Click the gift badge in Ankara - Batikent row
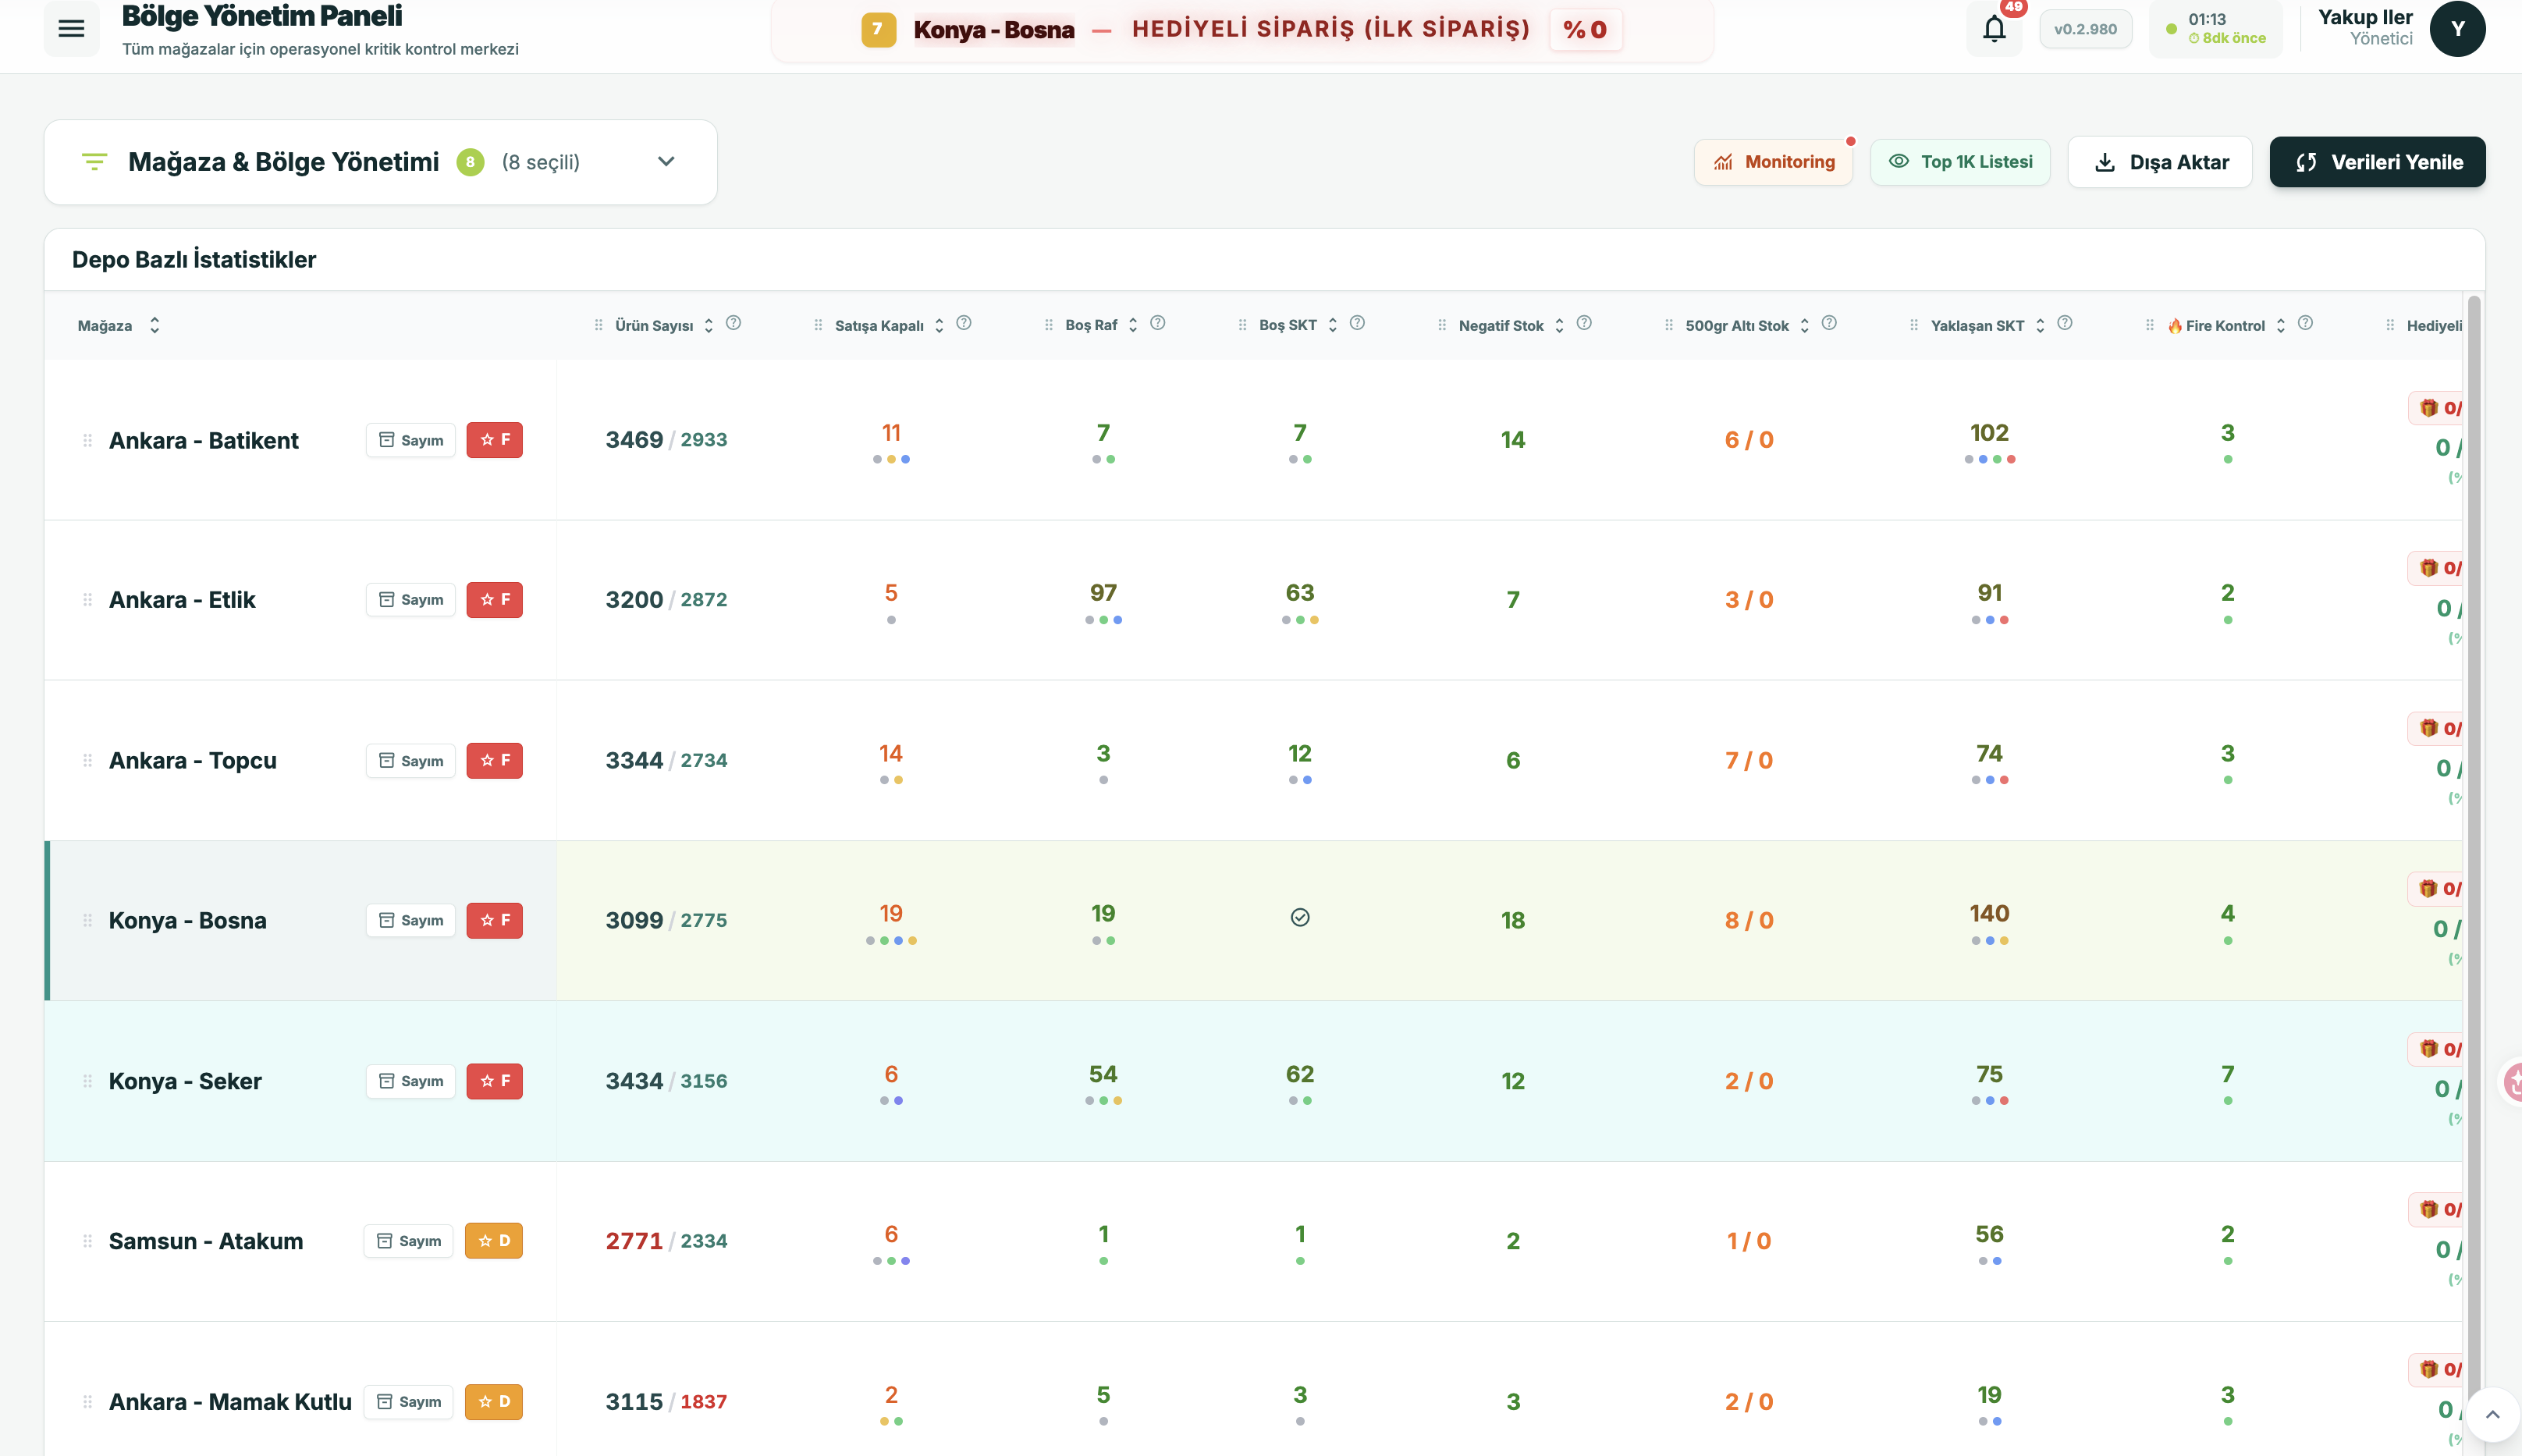This screenshot has width=2522, height=1456. (x=2437, y=408)
